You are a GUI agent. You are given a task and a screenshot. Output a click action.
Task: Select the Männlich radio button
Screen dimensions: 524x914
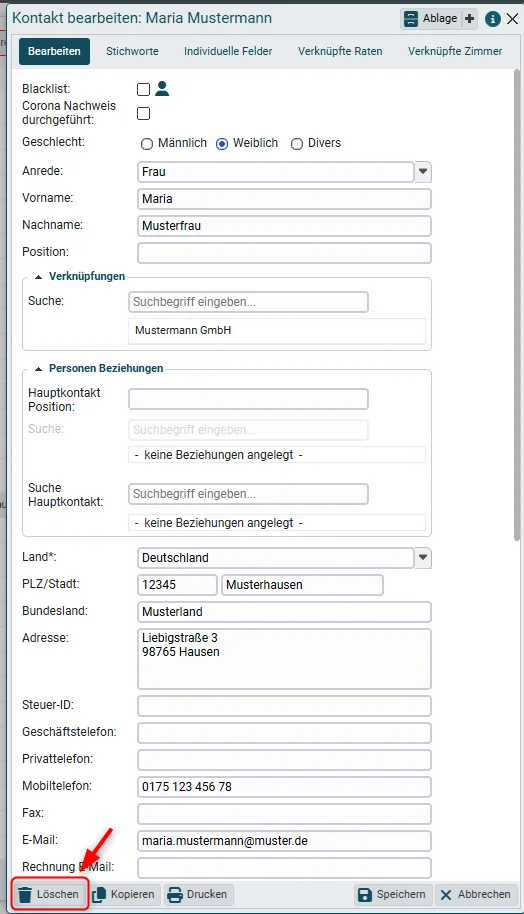[147, 143]
